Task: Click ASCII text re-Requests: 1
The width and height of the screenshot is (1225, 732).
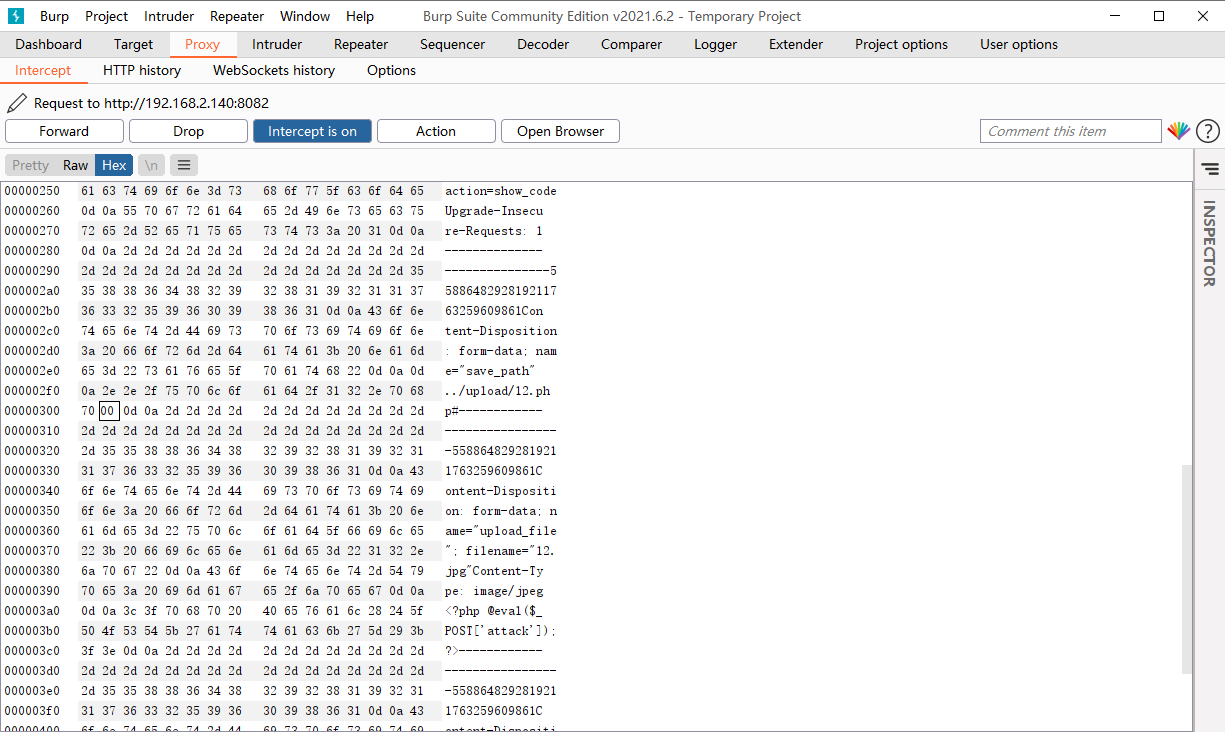Action: tap(494, 230)
